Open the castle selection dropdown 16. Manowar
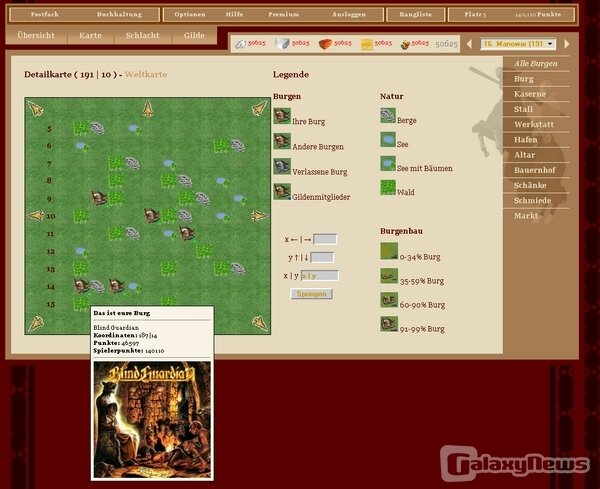Screen dimensions: 600x489 518,44
